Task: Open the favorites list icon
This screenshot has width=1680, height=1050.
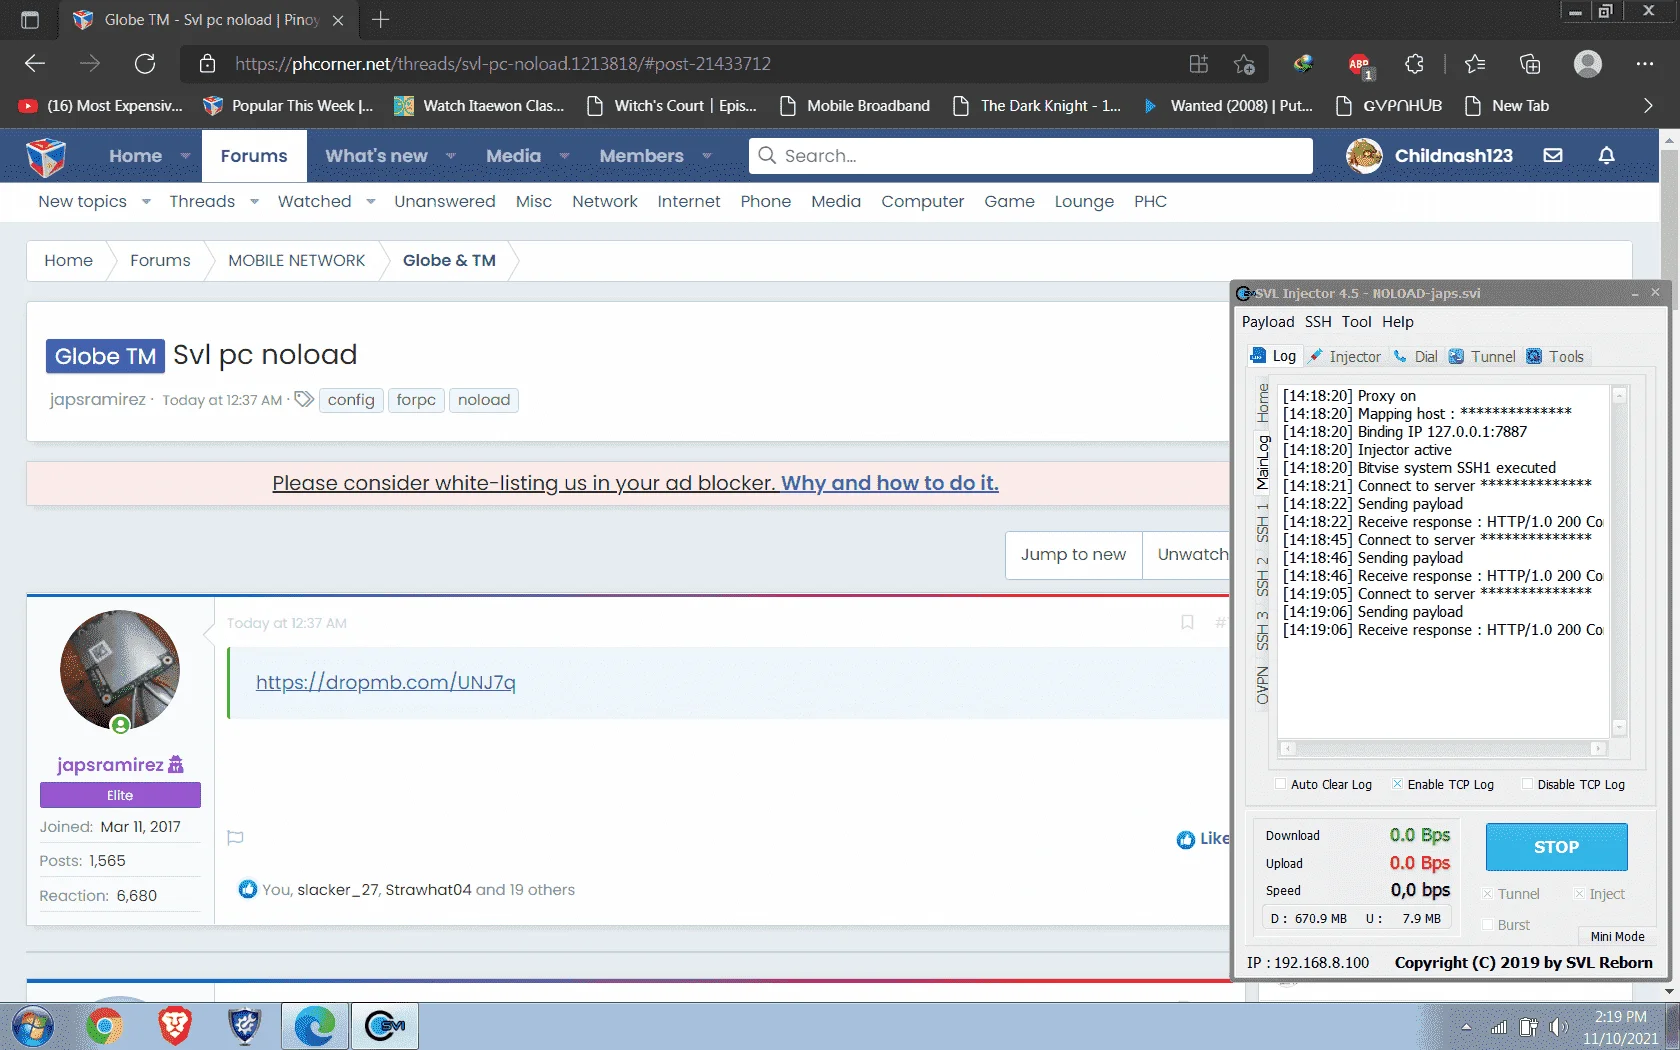Action: coord(1475,64)
